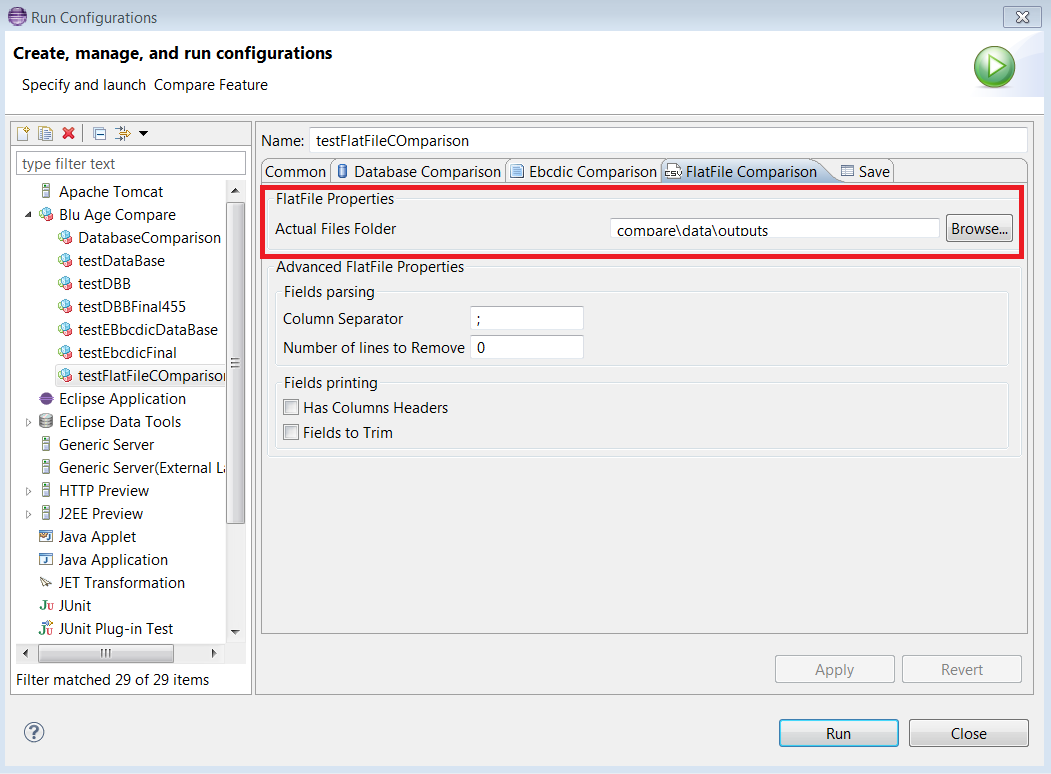Collapse the Blu Age Compare tree node
The image size is (1051, 774).
pos(28,214)
